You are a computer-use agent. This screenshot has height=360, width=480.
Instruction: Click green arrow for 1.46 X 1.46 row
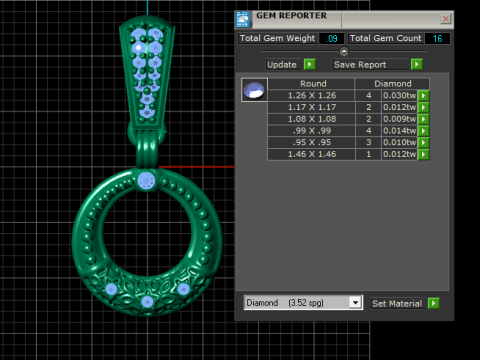pos(423,154)
